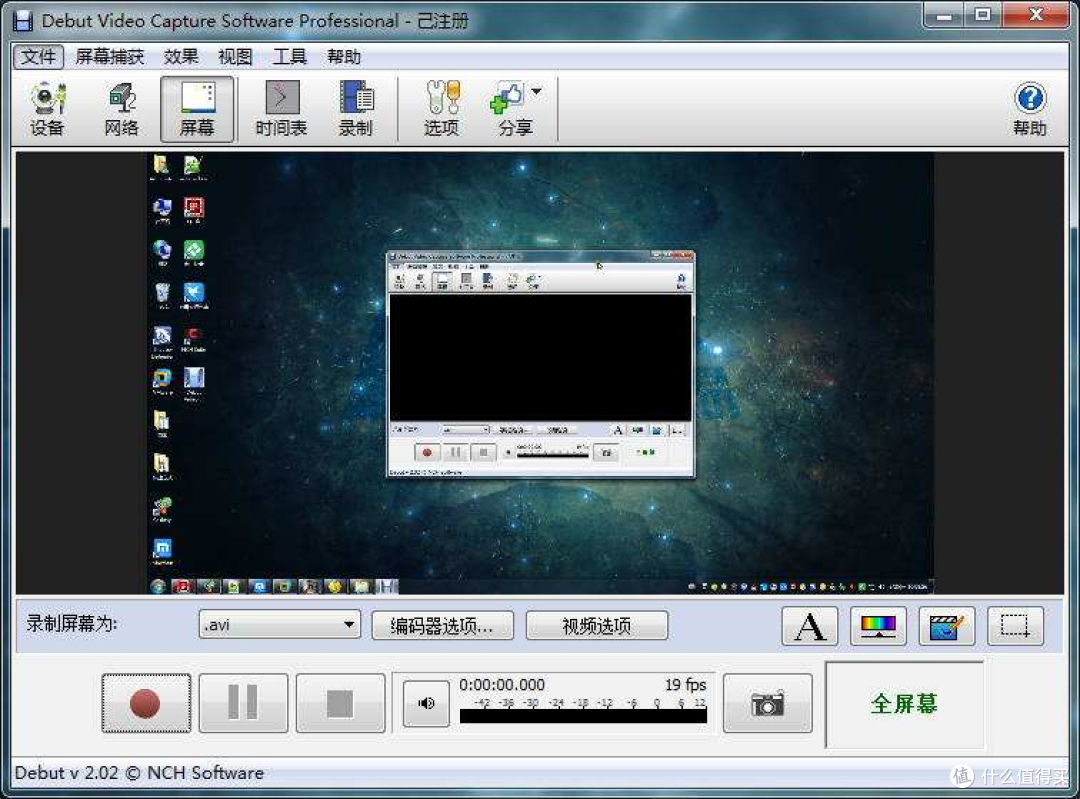Image resolution: width=1080 pixels, height=799 pixels.
Task: Toggle the speaker mute button
Action: tap(426, 703)
